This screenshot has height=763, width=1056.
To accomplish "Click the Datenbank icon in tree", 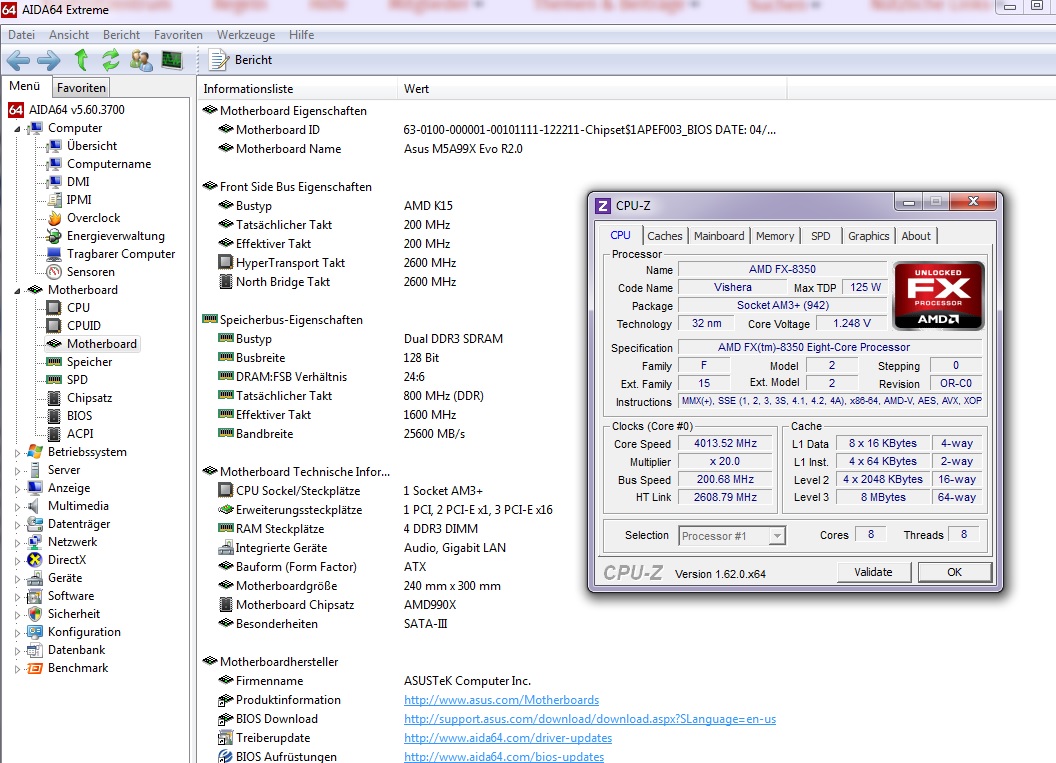I will pos(34,651).
